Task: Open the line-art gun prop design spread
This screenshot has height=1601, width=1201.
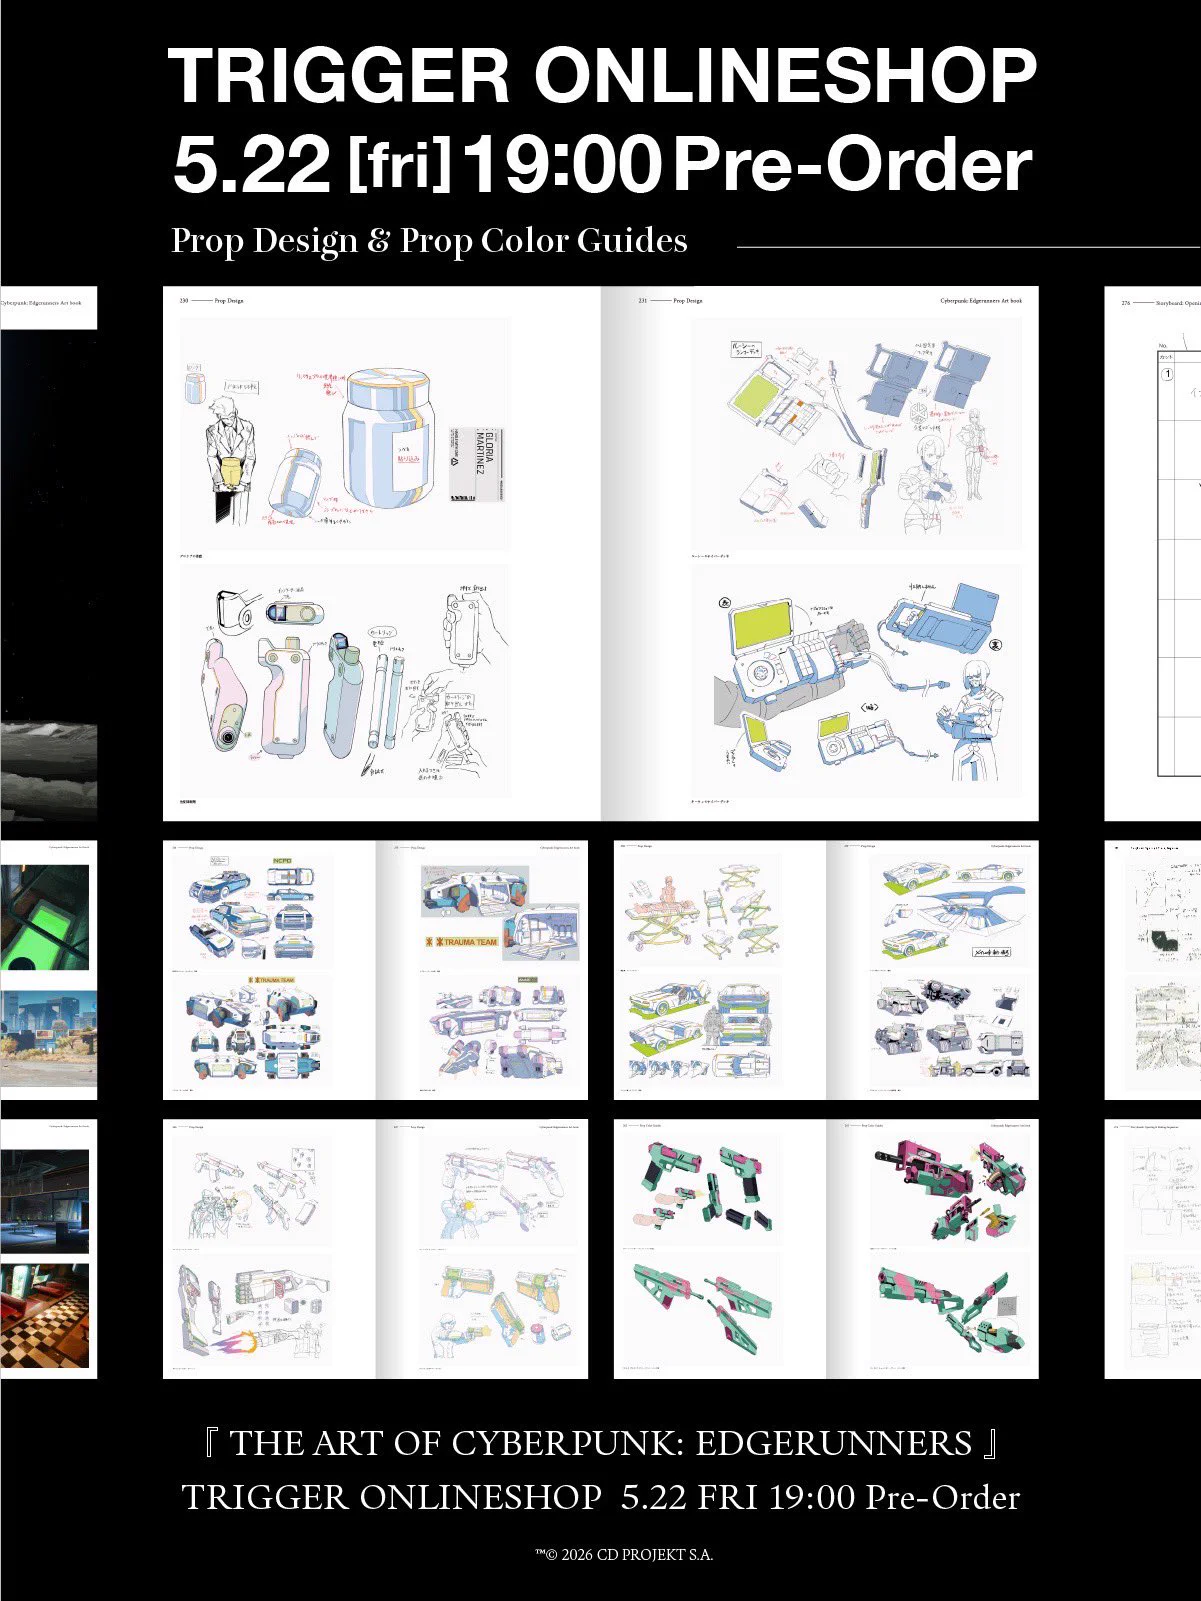Action: tap(375, 1249)
